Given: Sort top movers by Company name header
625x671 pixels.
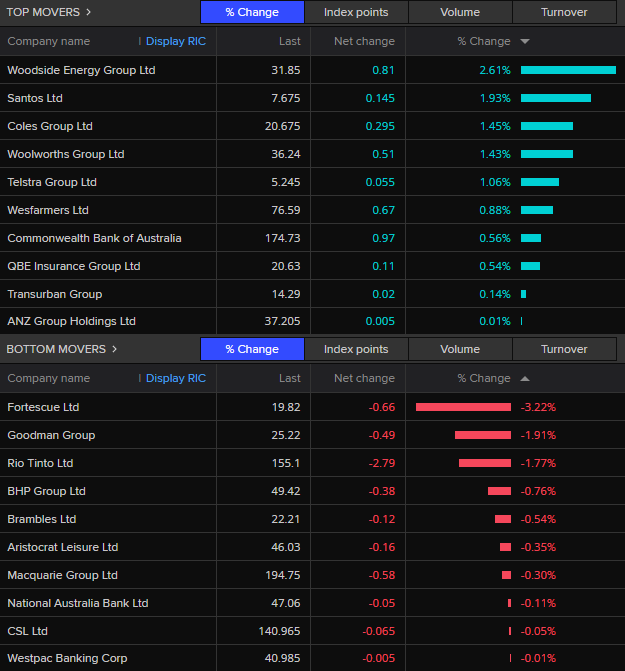Looking at the screenshot, I should point(48,42).
